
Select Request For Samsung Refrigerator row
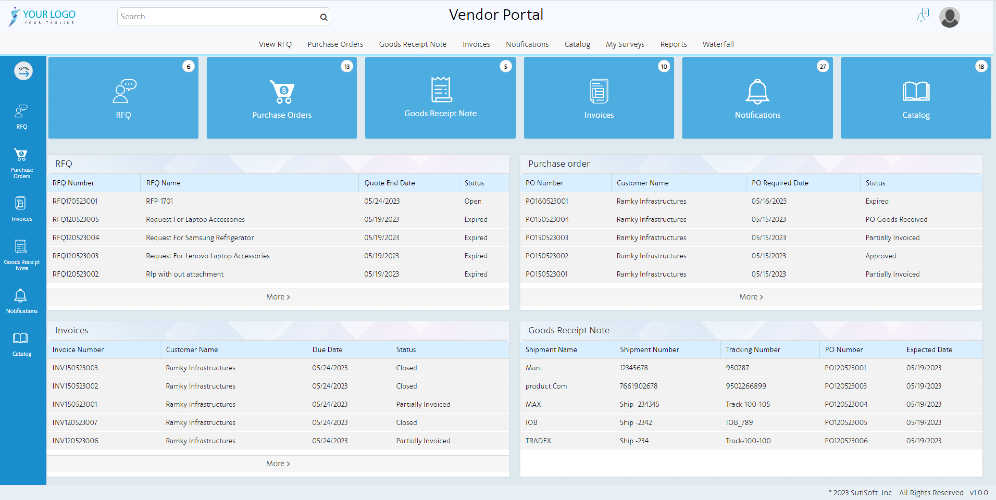(x=278, y=238)
